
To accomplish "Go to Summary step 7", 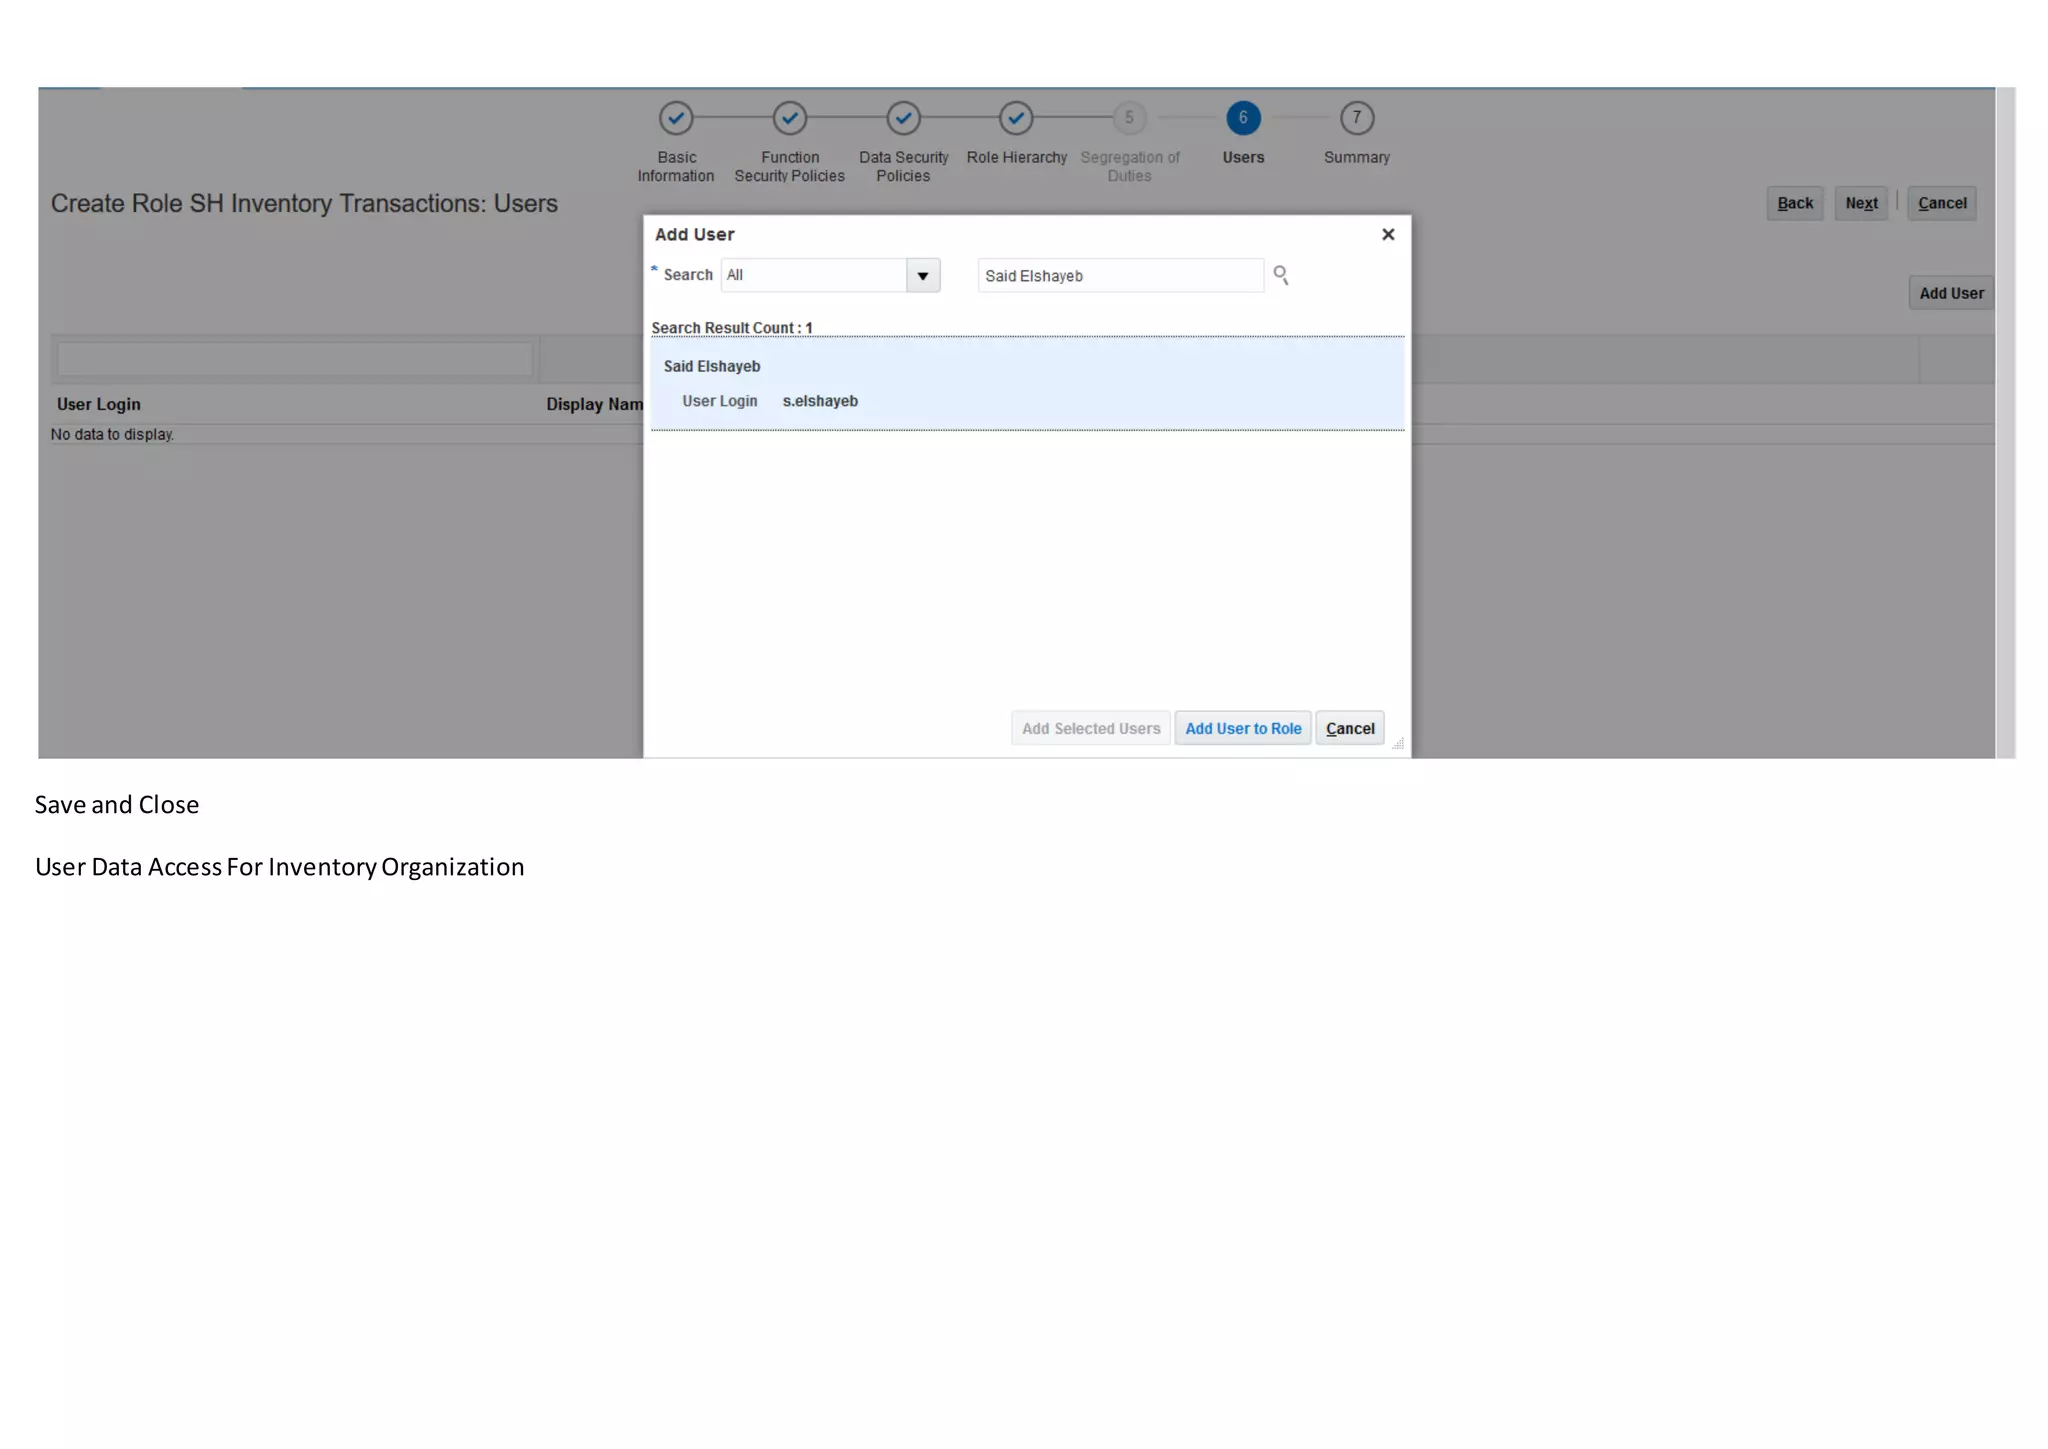I will 1357,118.
